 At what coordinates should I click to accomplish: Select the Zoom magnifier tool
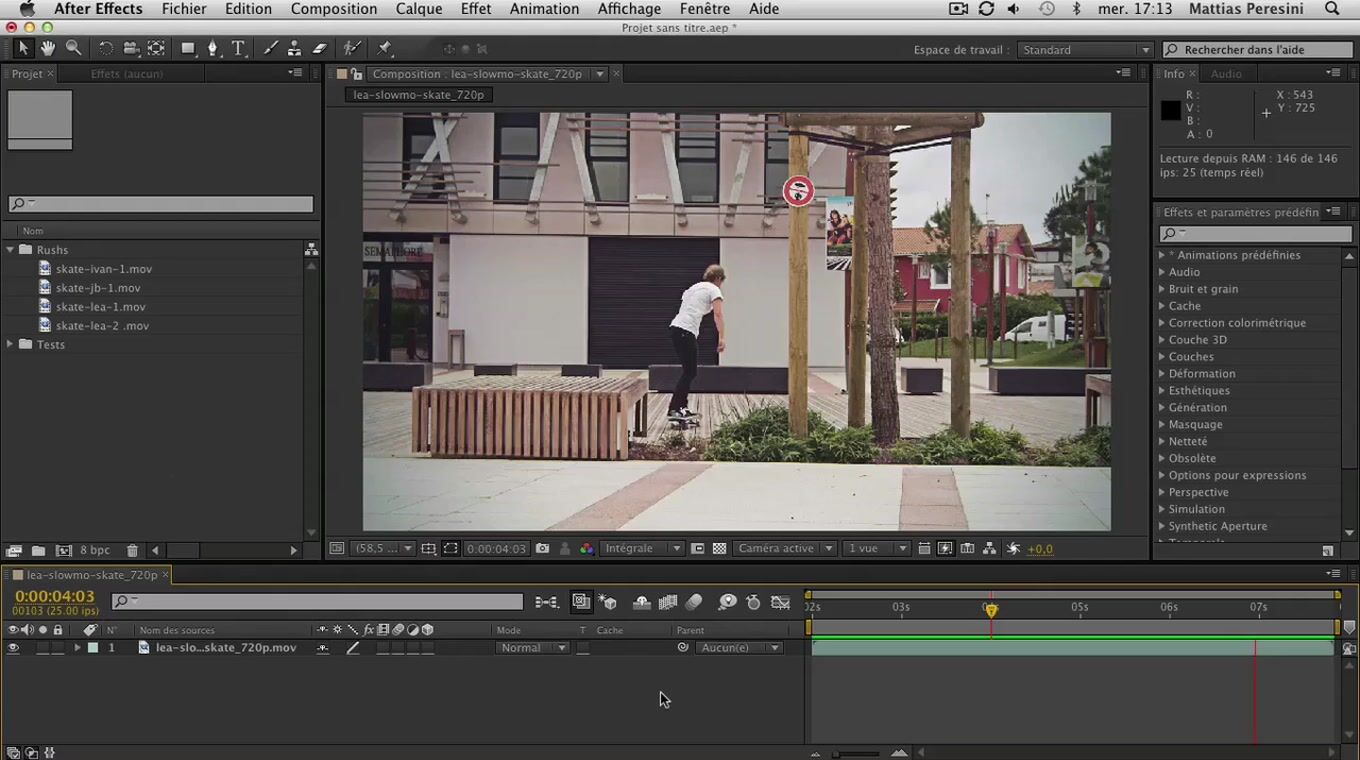point(74,48)
